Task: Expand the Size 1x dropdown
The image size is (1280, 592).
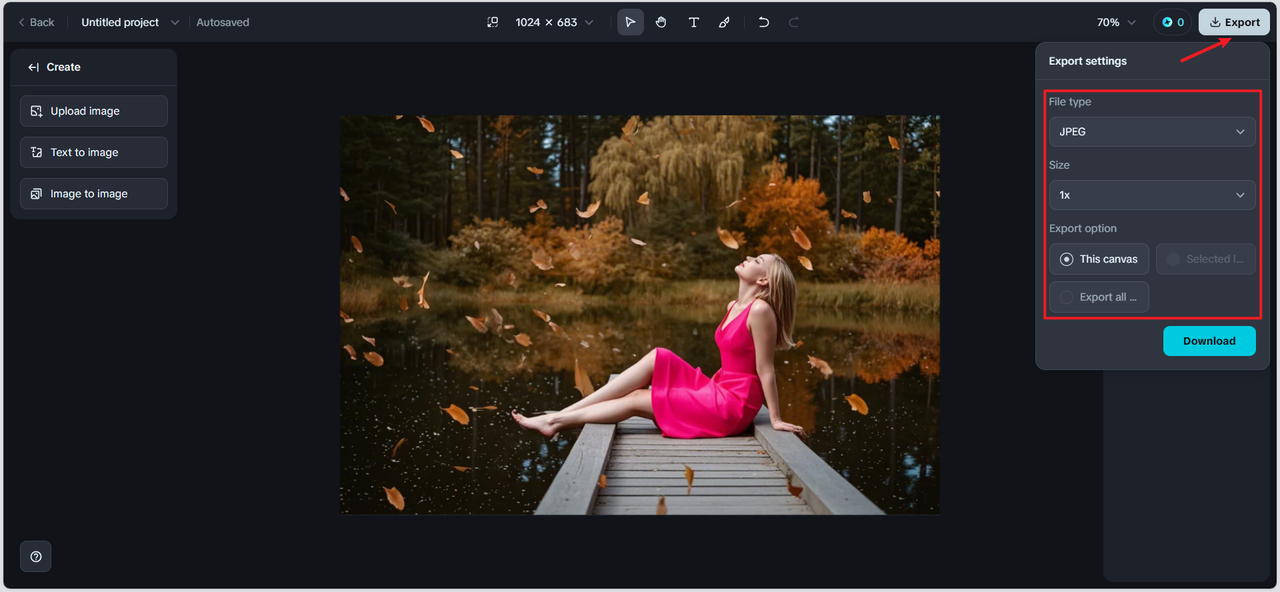Action: click(x=1152, y=195)
